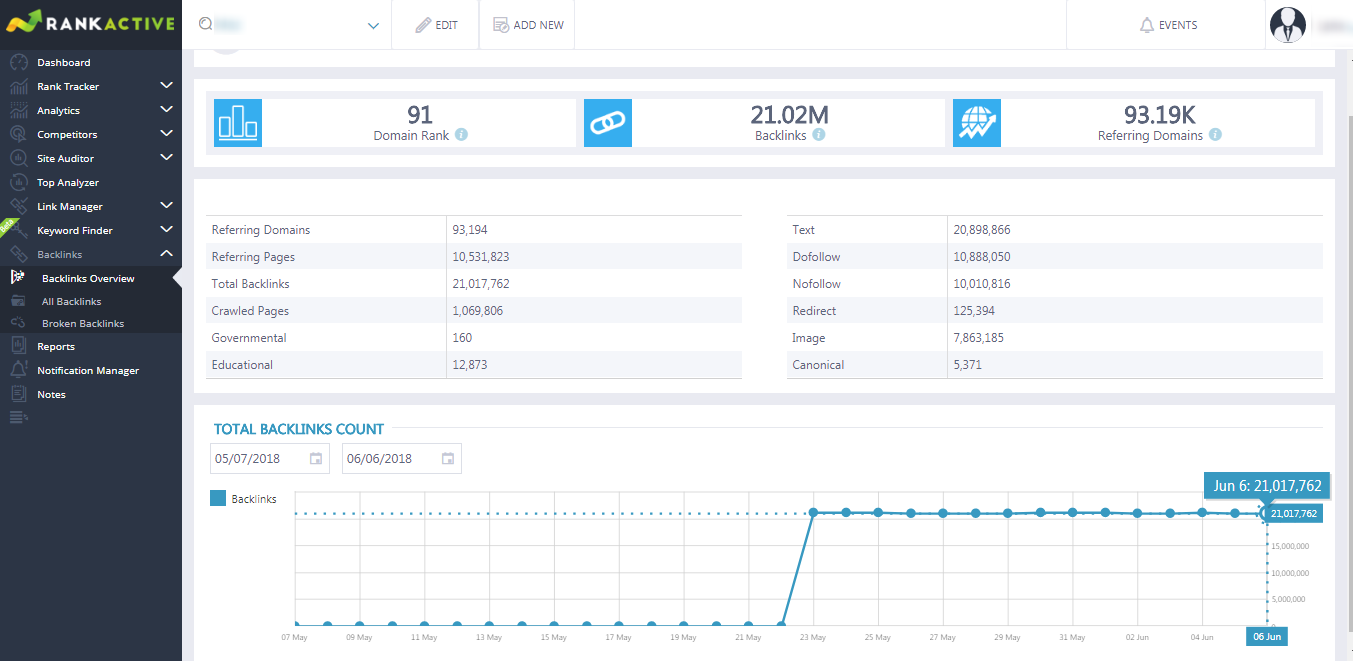The image size is (1353, 661).
Task: Click the Domain Rank info icon
Action: tap(461, 135)
